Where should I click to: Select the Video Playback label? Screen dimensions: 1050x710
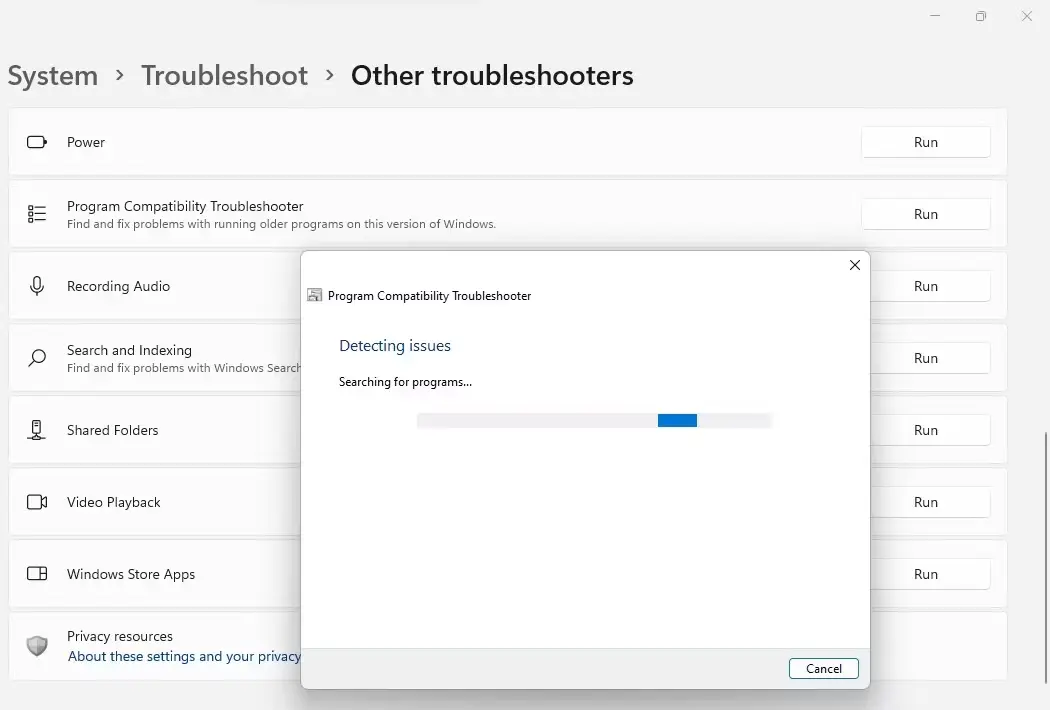[x=114, y=502]
